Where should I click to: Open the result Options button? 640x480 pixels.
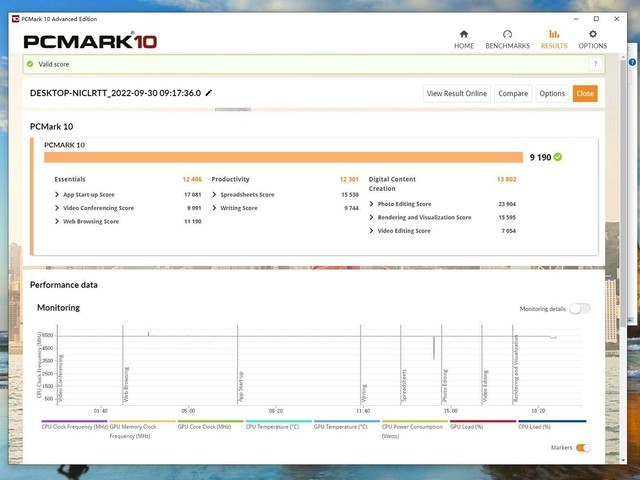click(552, 93)
